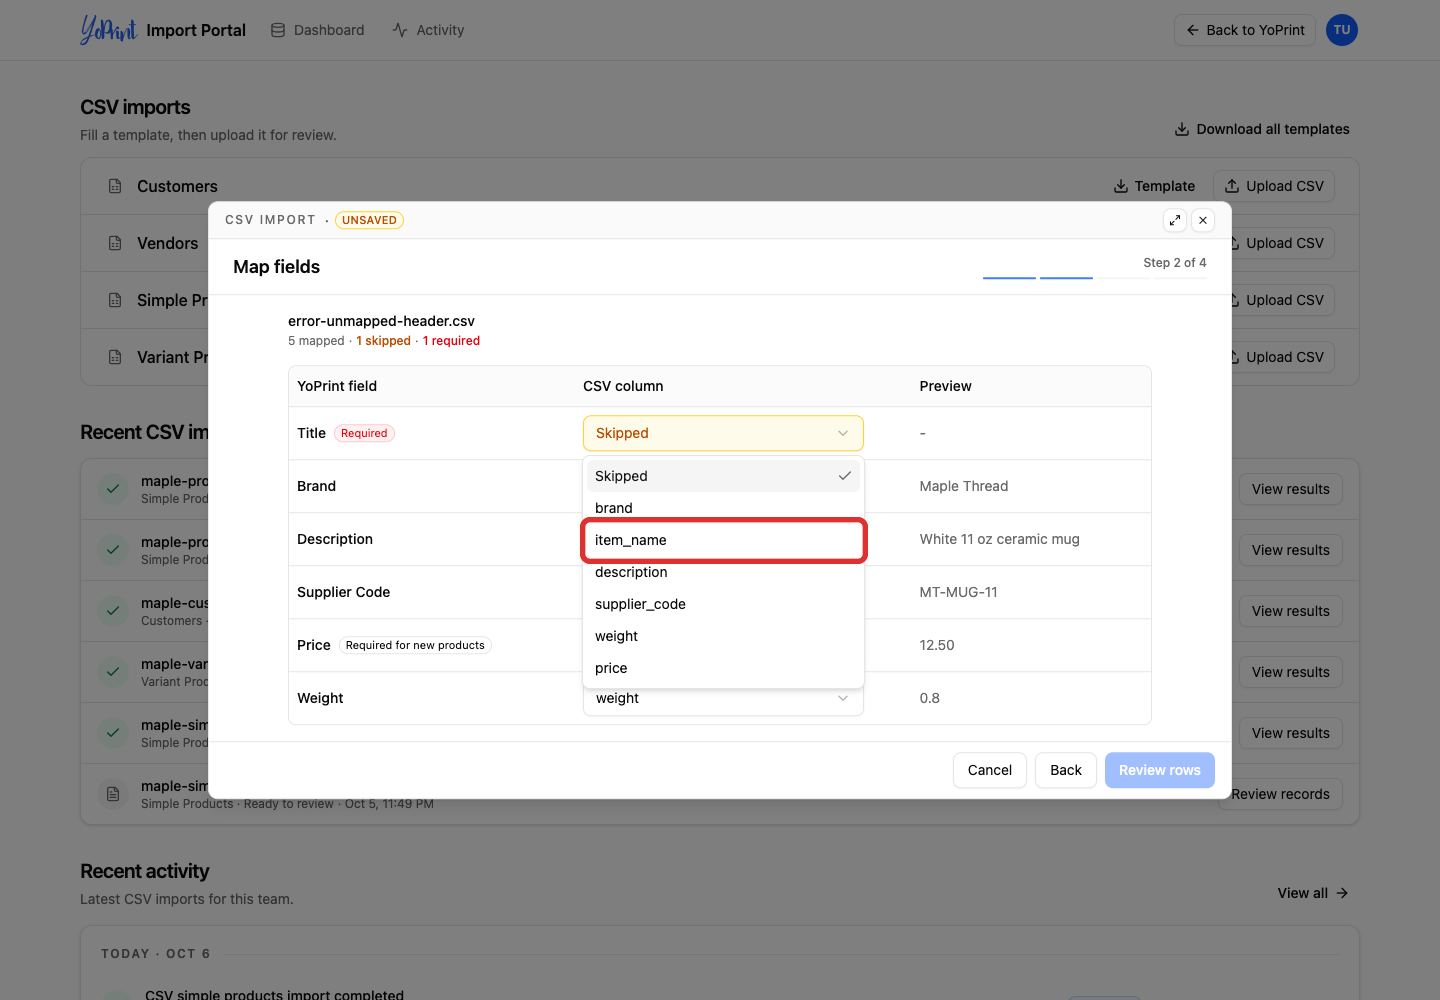Open the Activity tab
Screen dimensions: 1440x1000
(x=428, y=30)
